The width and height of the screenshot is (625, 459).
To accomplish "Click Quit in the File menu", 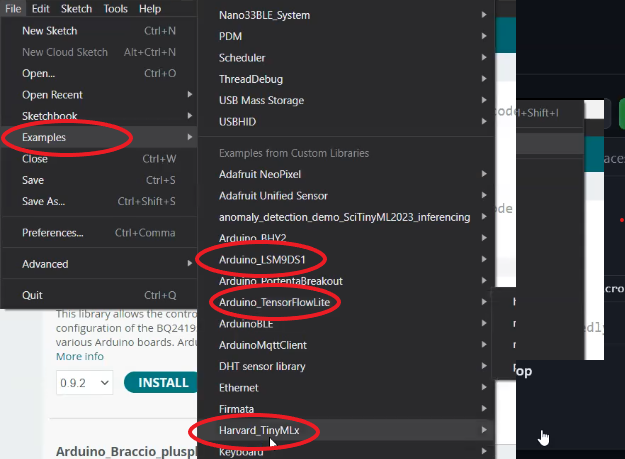I will tap(99, 295).
